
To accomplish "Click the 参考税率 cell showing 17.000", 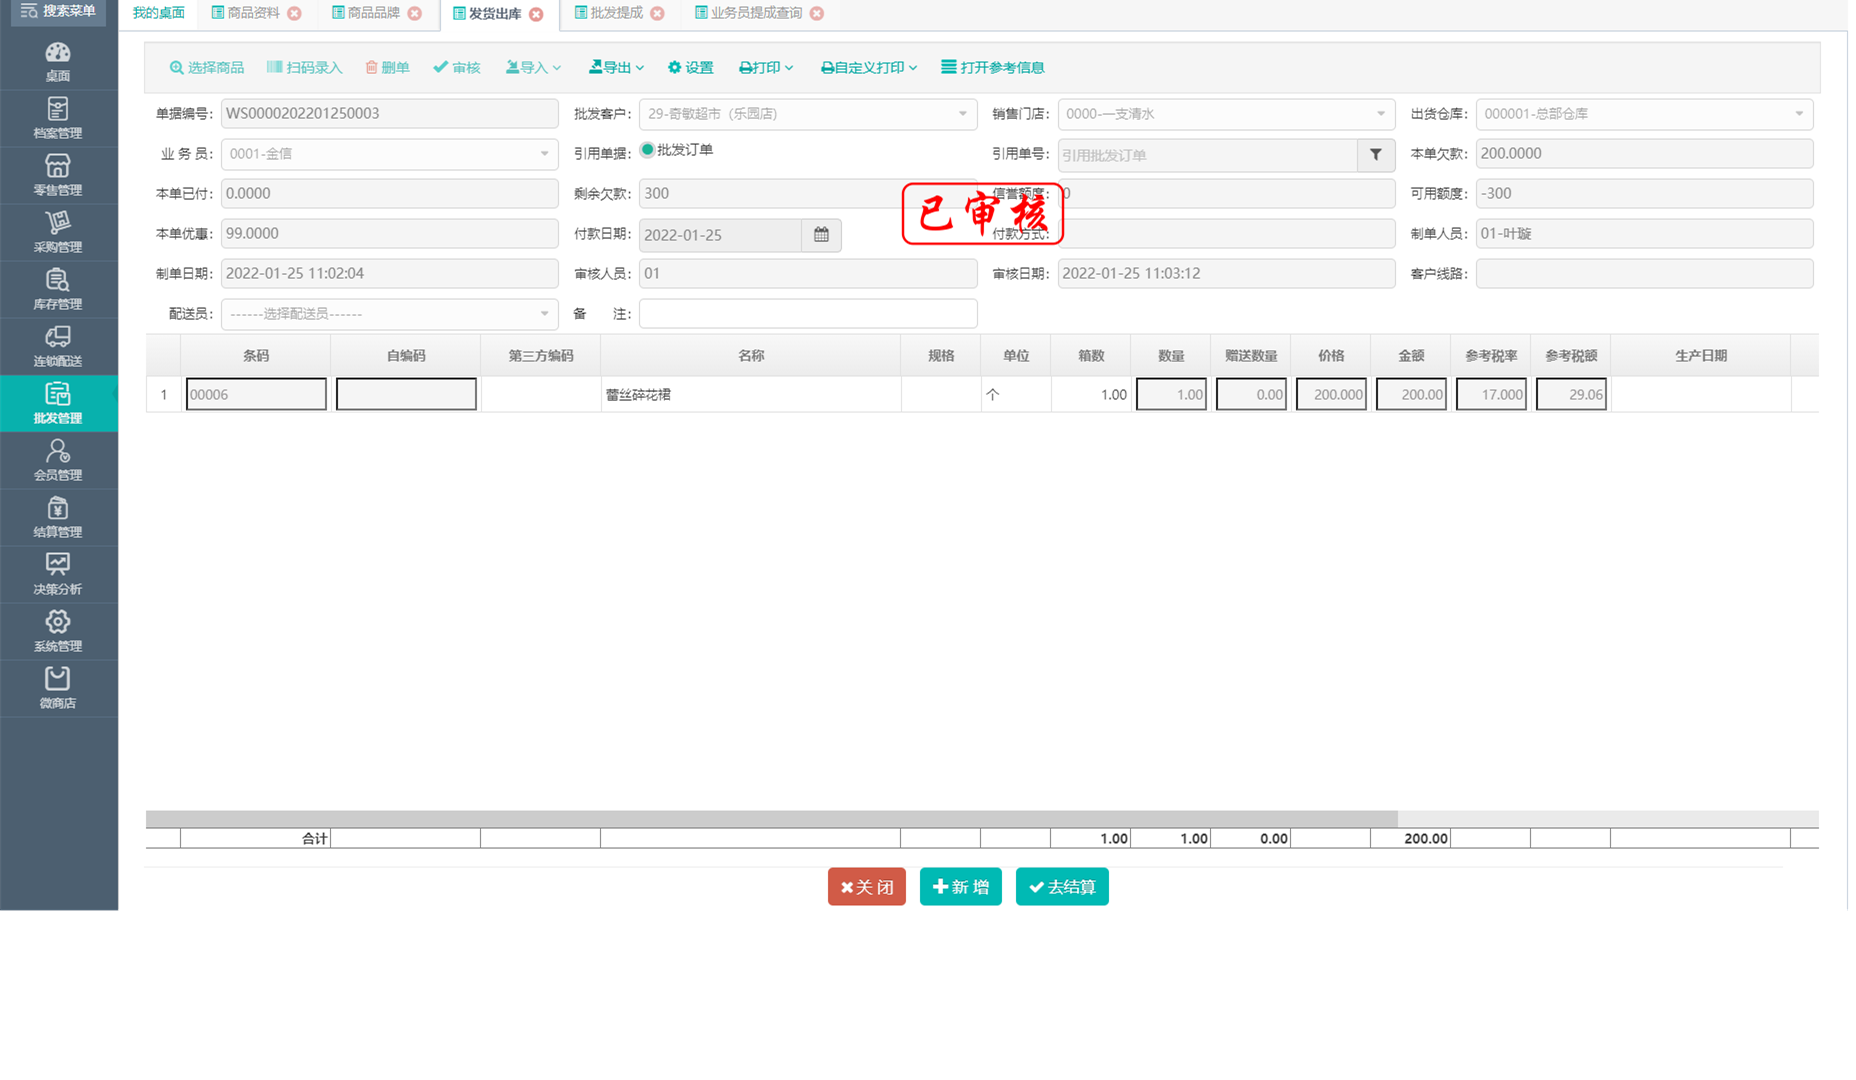I will point(1491,394).
